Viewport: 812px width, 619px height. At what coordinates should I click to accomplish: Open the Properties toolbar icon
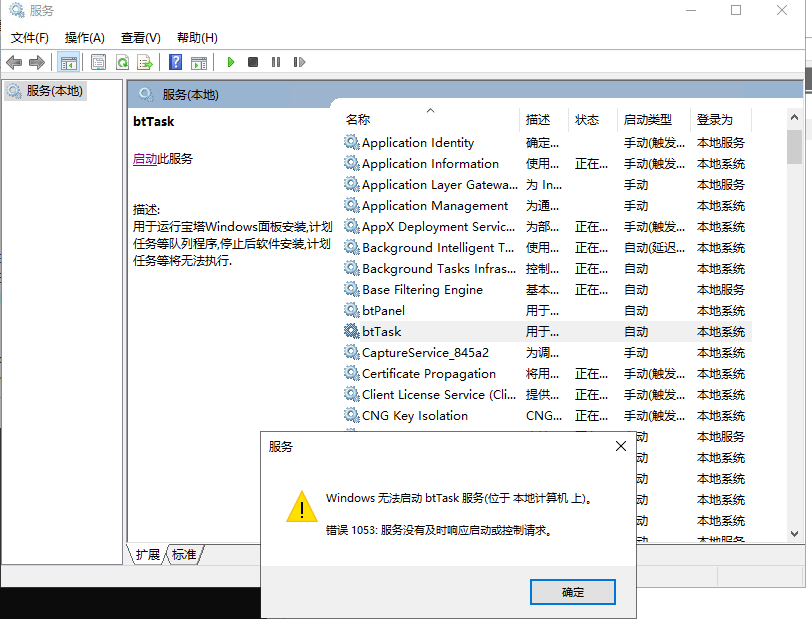98,63
